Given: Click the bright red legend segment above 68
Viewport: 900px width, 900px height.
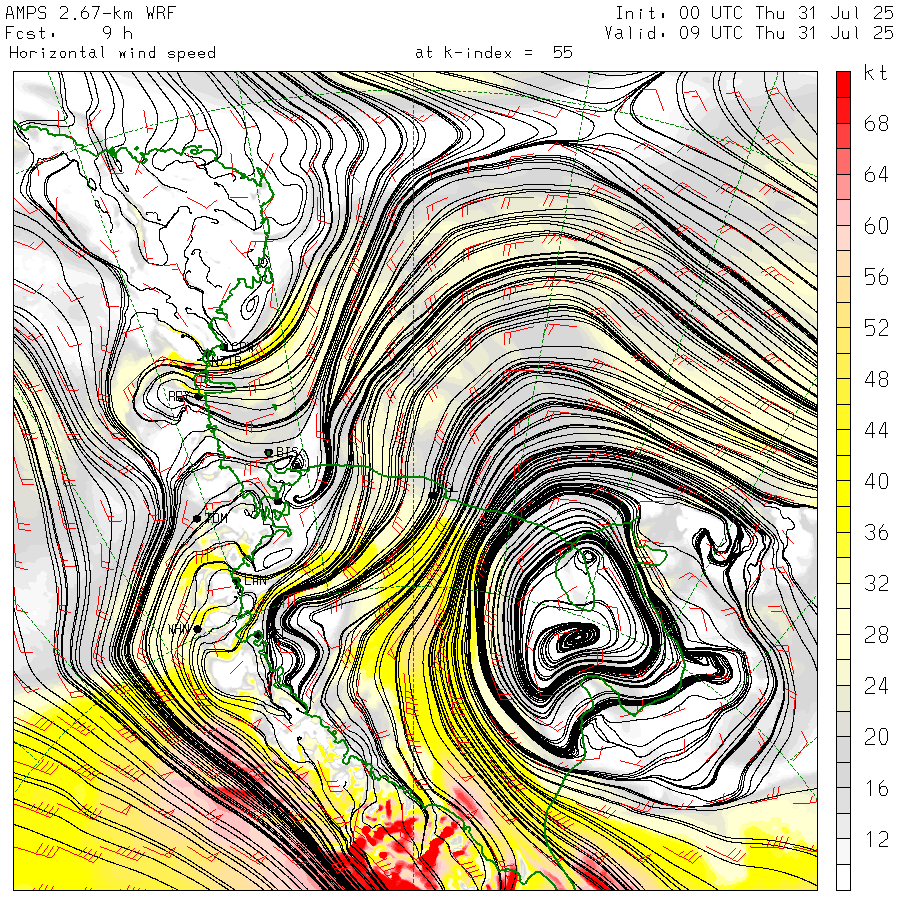Looking at the screenshot, I should [x=843, y=84].
